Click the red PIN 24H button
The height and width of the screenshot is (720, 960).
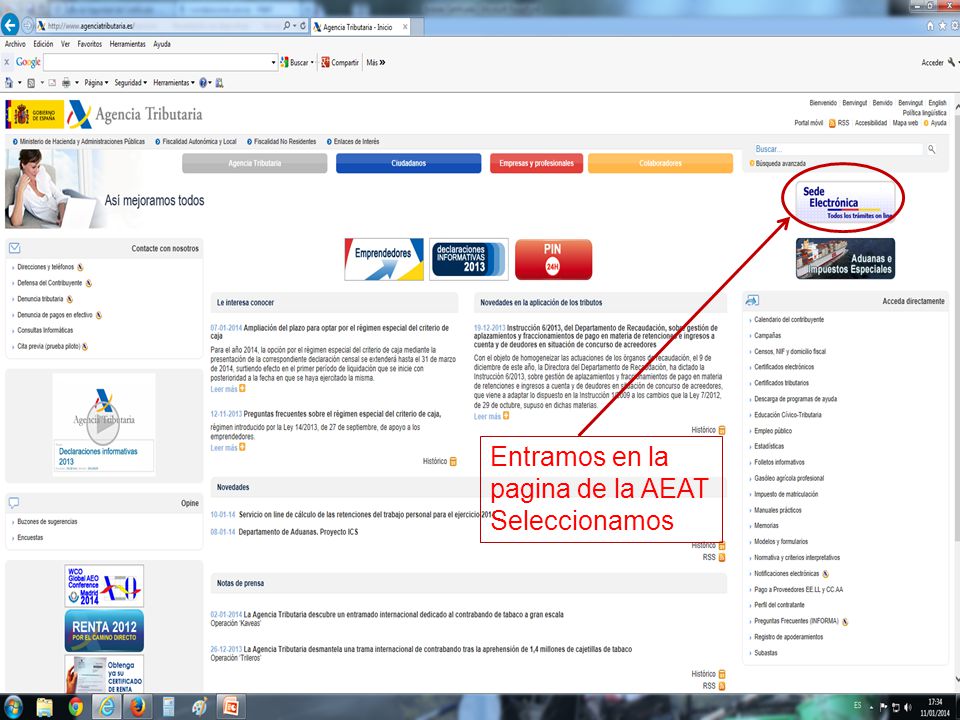(x=553, y=259)
